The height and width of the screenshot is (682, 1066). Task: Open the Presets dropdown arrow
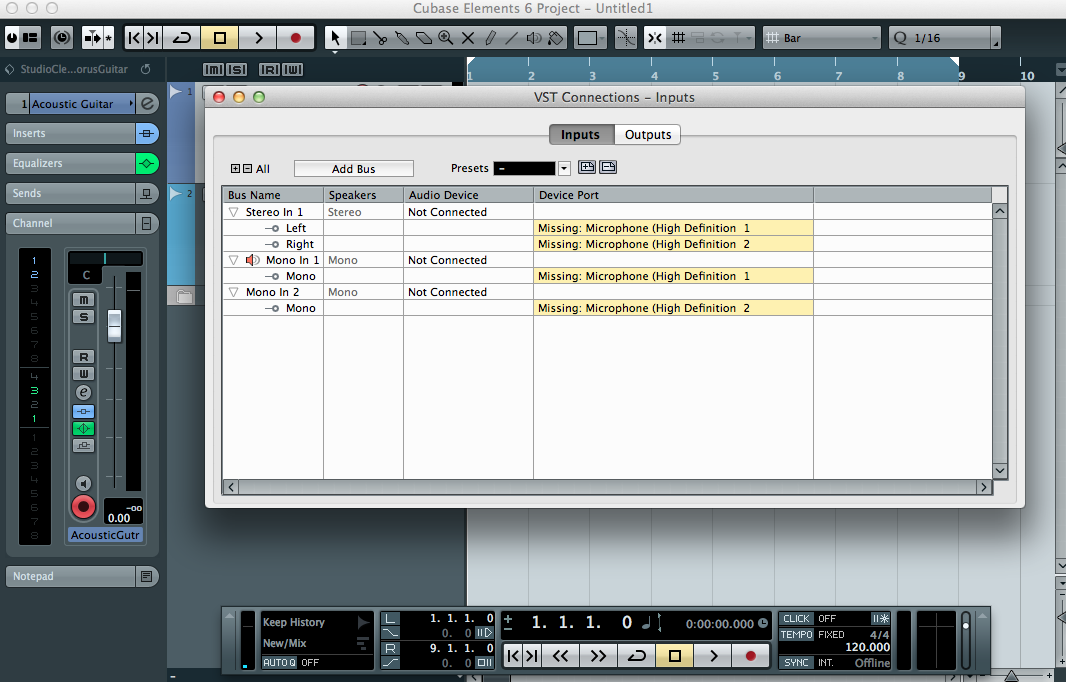(x=564, y=168)
